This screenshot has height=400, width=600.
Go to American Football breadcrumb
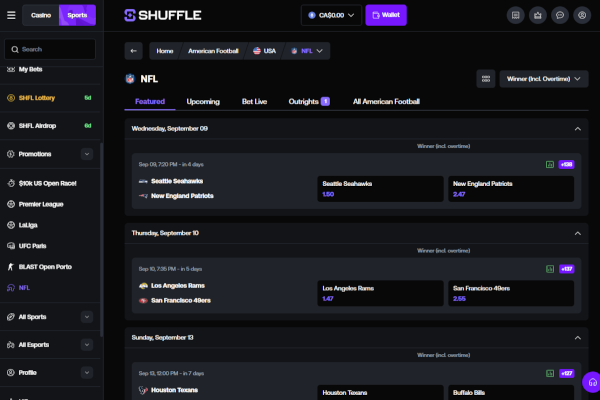coord(213,51)
